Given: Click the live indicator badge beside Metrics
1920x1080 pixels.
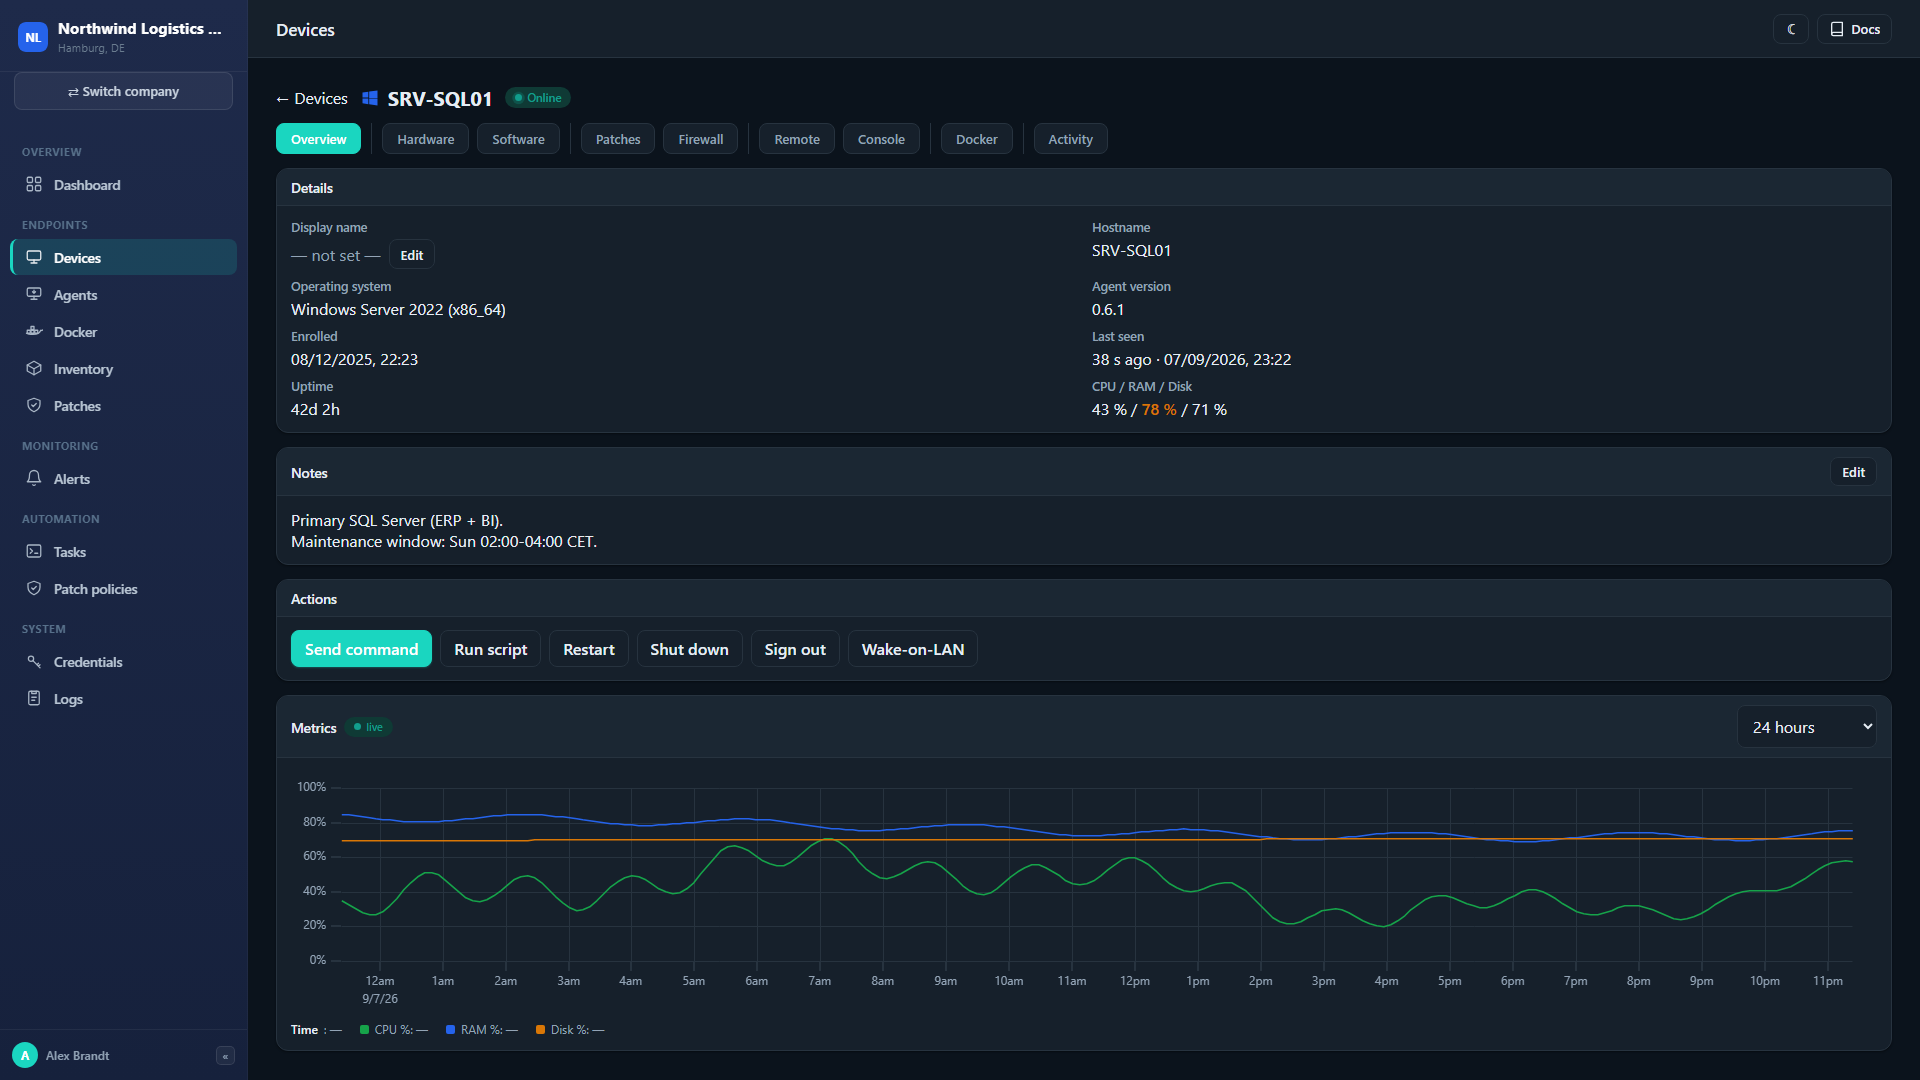Looking at the screenshot, I should 369,727.
